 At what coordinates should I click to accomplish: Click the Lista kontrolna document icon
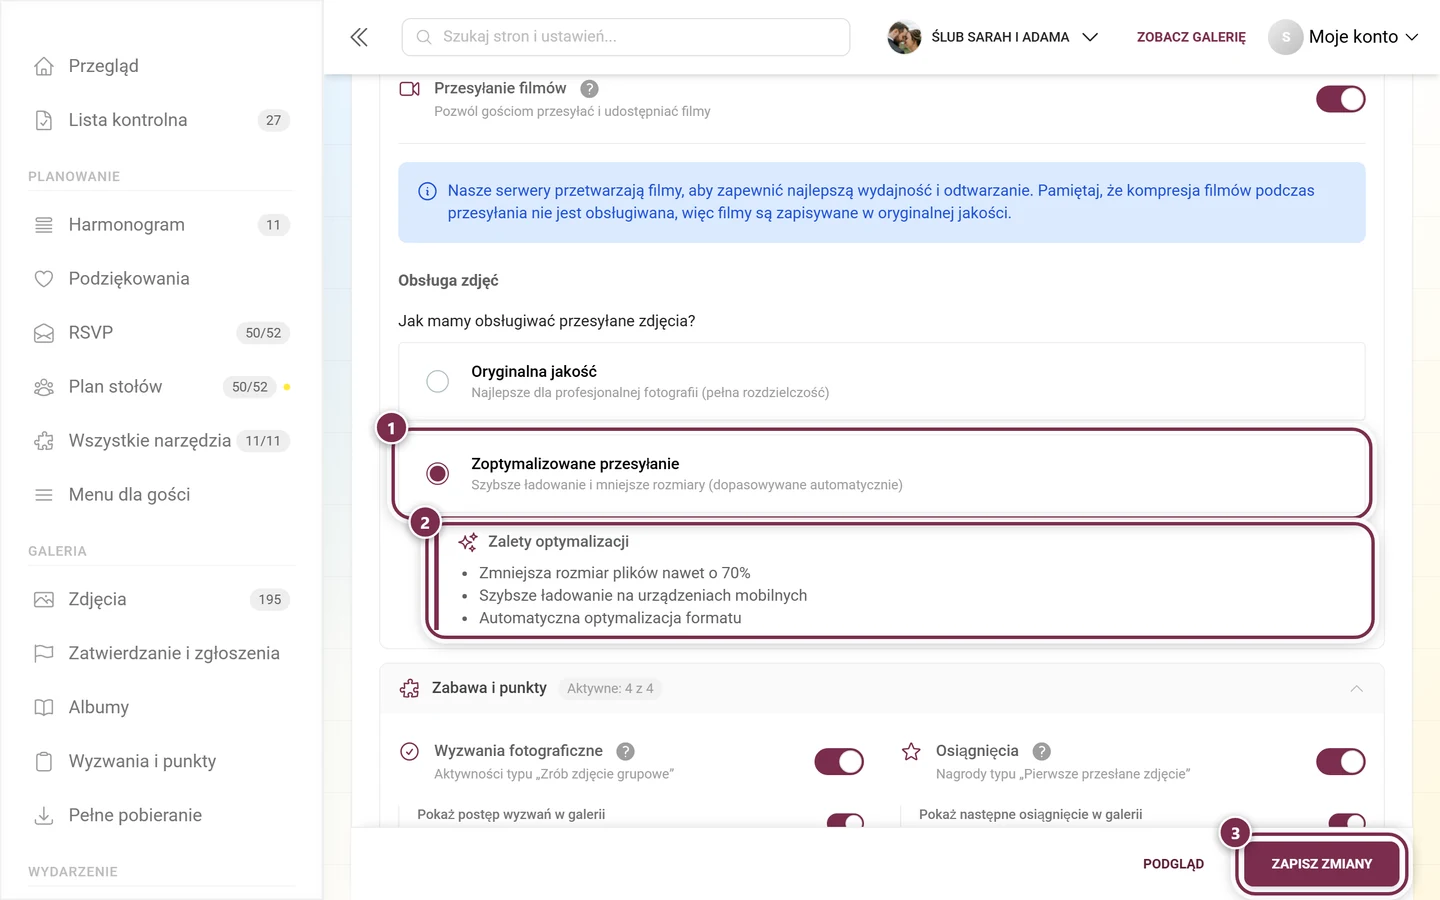44,120
